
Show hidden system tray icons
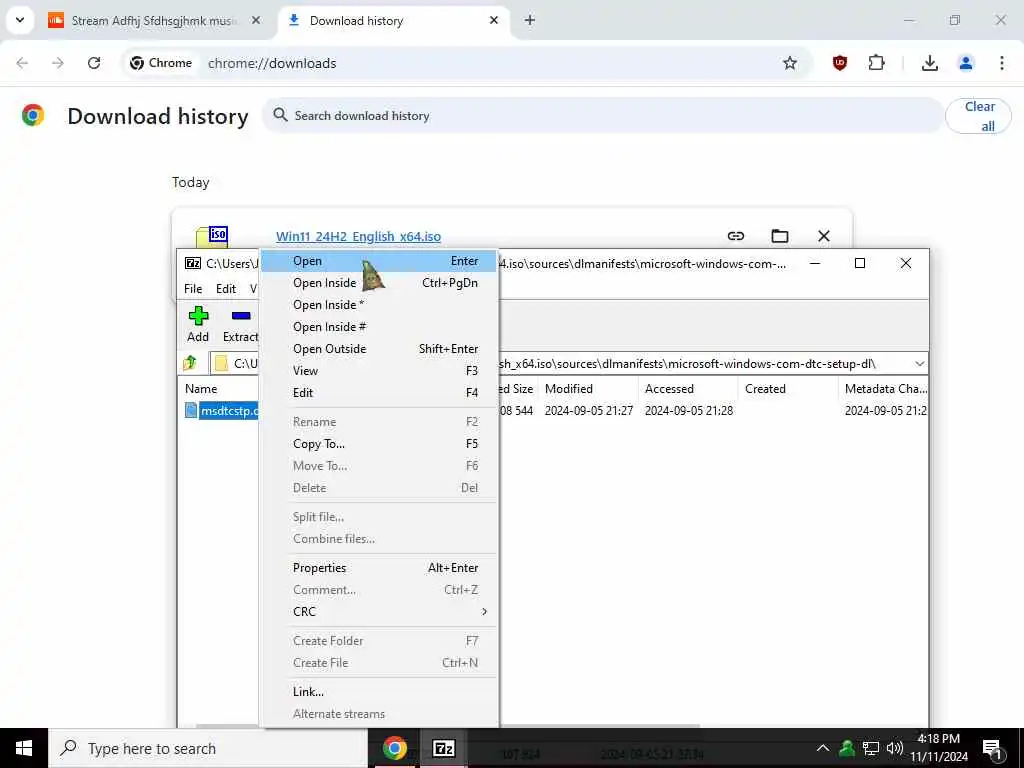823,748
